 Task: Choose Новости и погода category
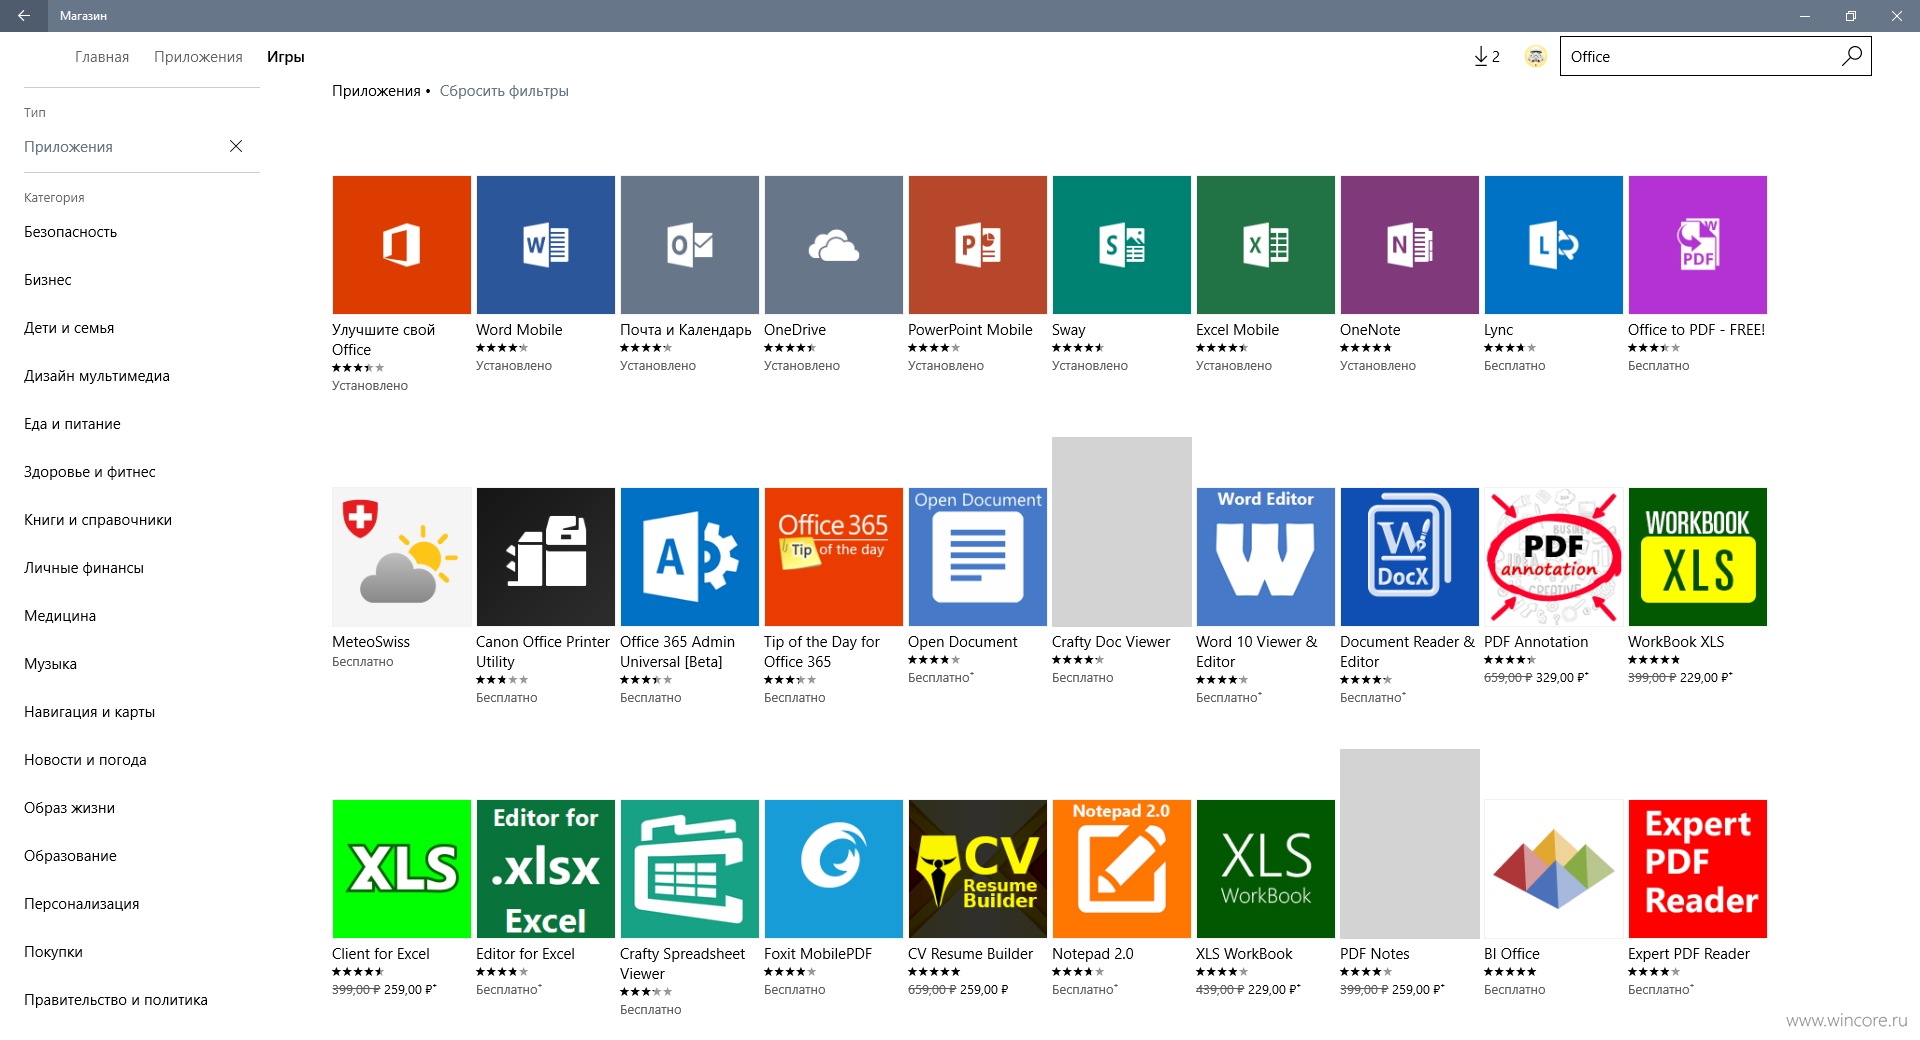[85, 760]
